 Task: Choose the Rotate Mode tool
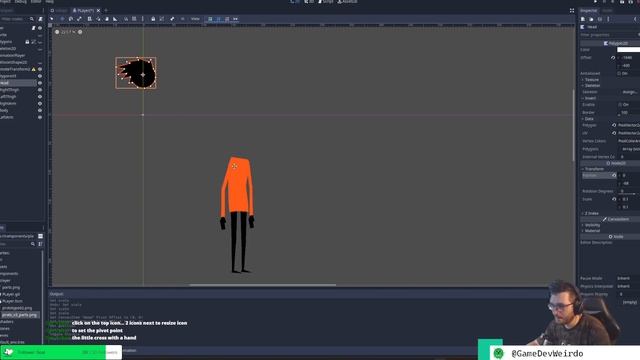[x=71, y=19]
